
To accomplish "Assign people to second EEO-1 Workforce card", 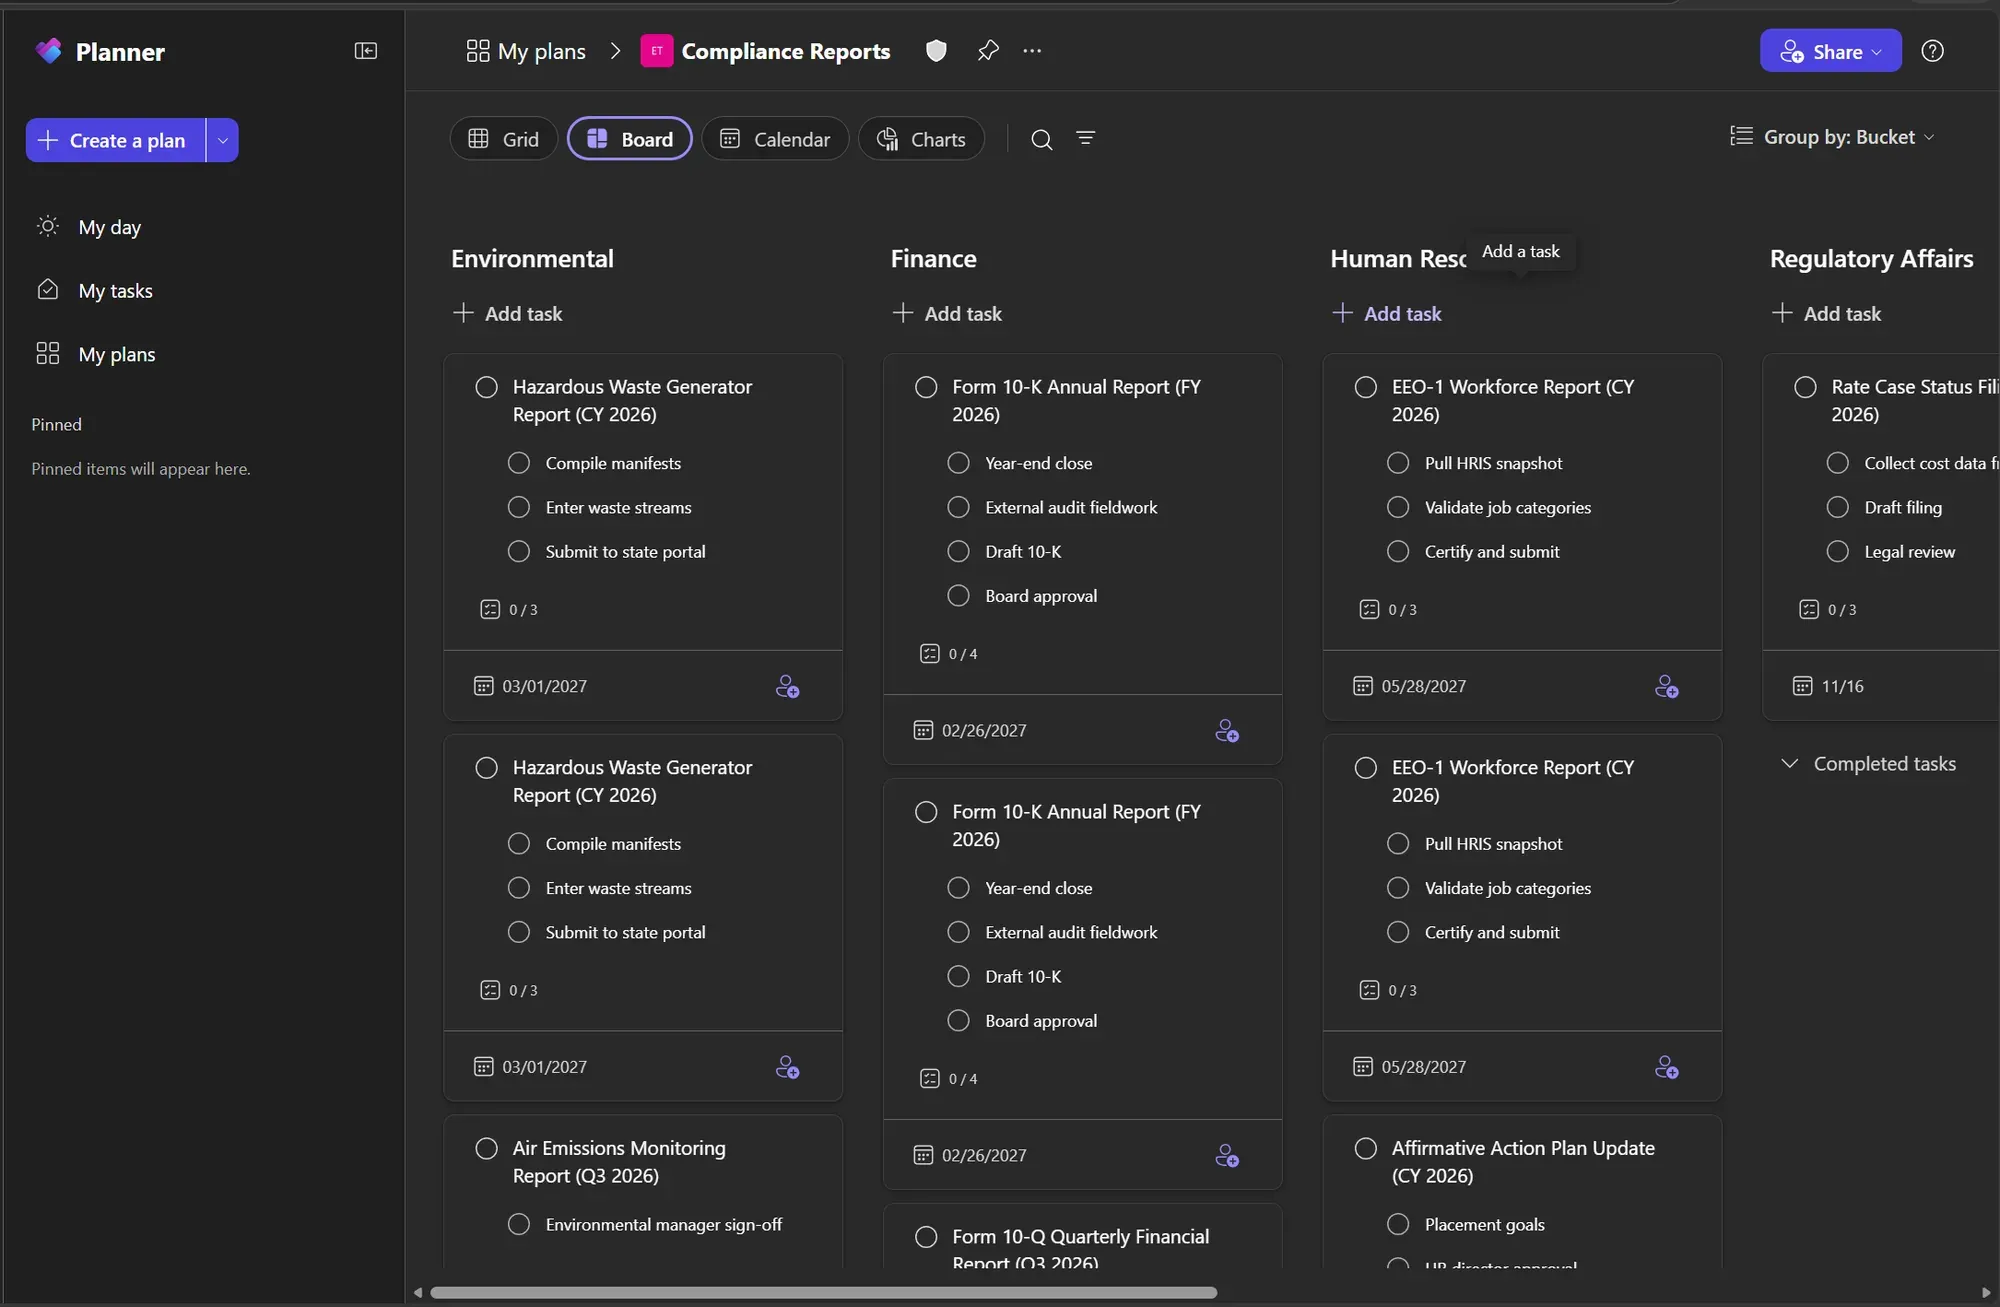I will click(1667, 1068).
